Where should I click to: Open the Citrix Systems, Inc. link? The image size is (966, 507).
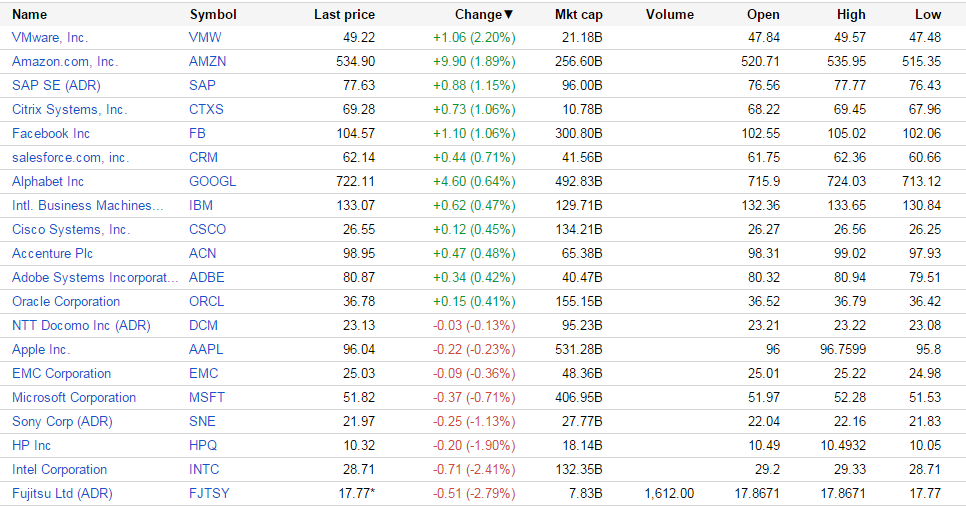(x=69, y=109)
